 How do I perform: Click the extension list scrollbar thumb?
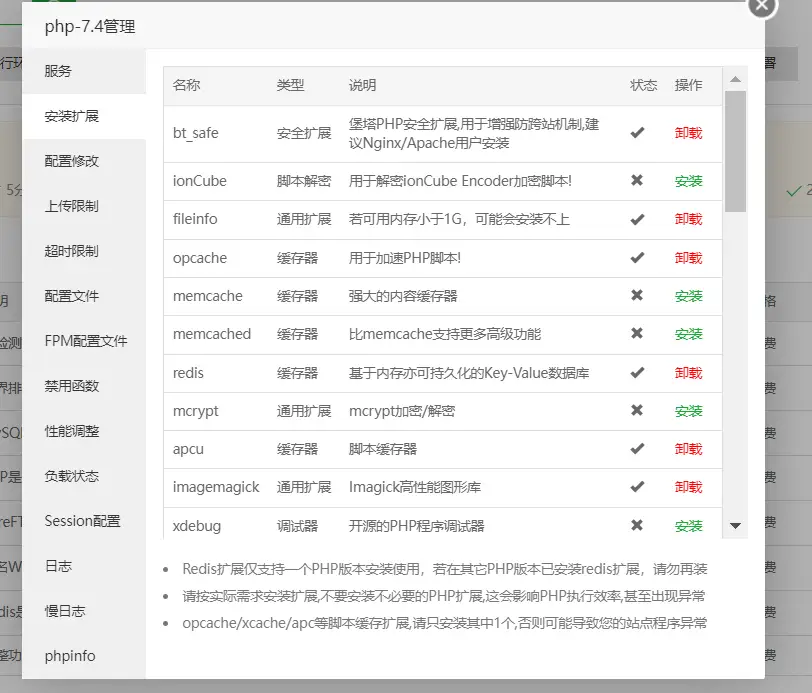pyautogui.click(x=736, y=150)
